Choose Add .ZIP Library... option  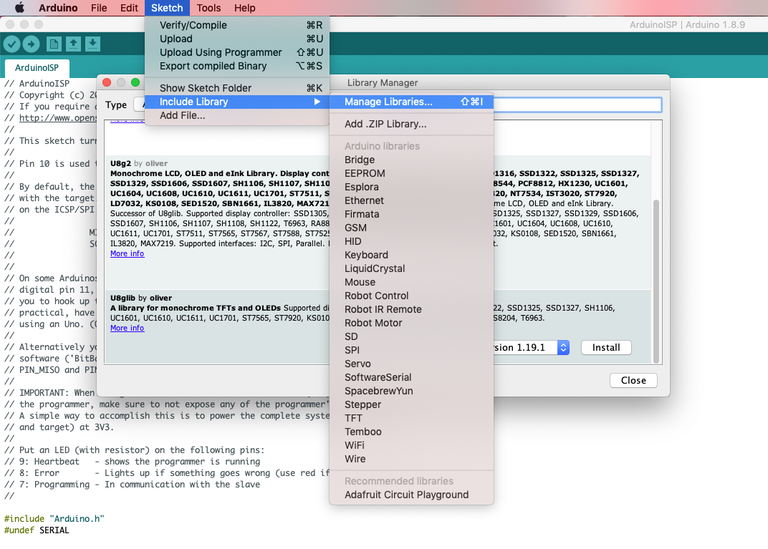pos(385,124)
